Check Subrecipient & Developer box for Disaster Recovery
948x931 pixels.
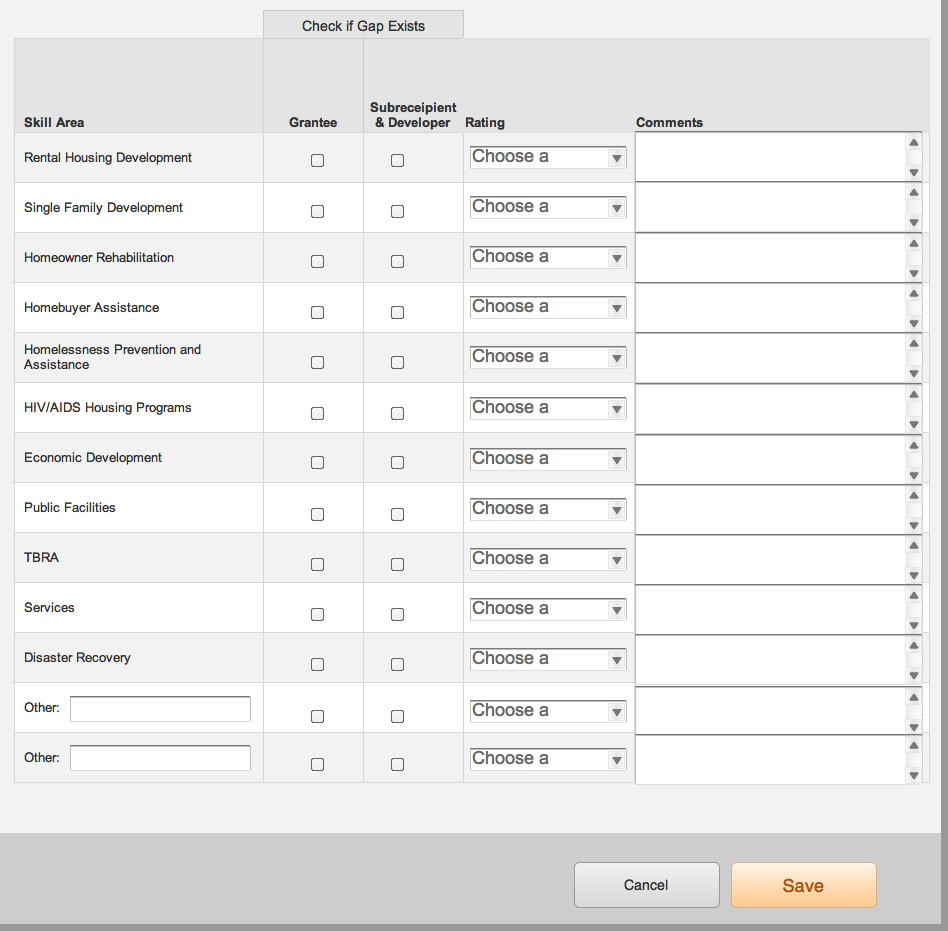[397, 664]
